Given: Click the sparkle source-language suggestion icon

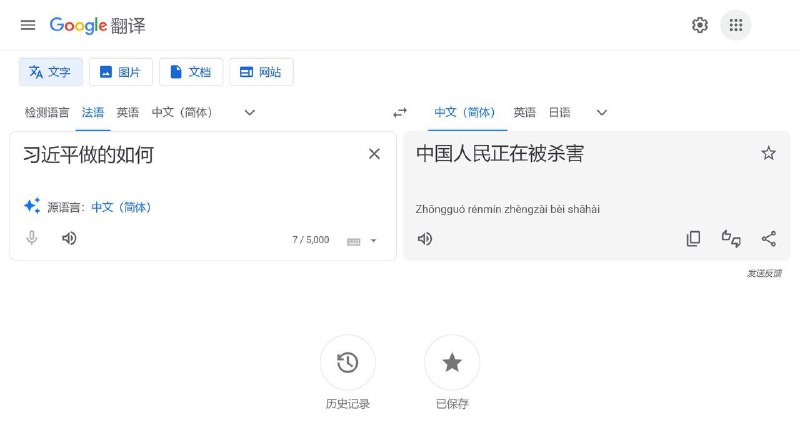Looking at the screenshot, I should [x=32, y=206].
